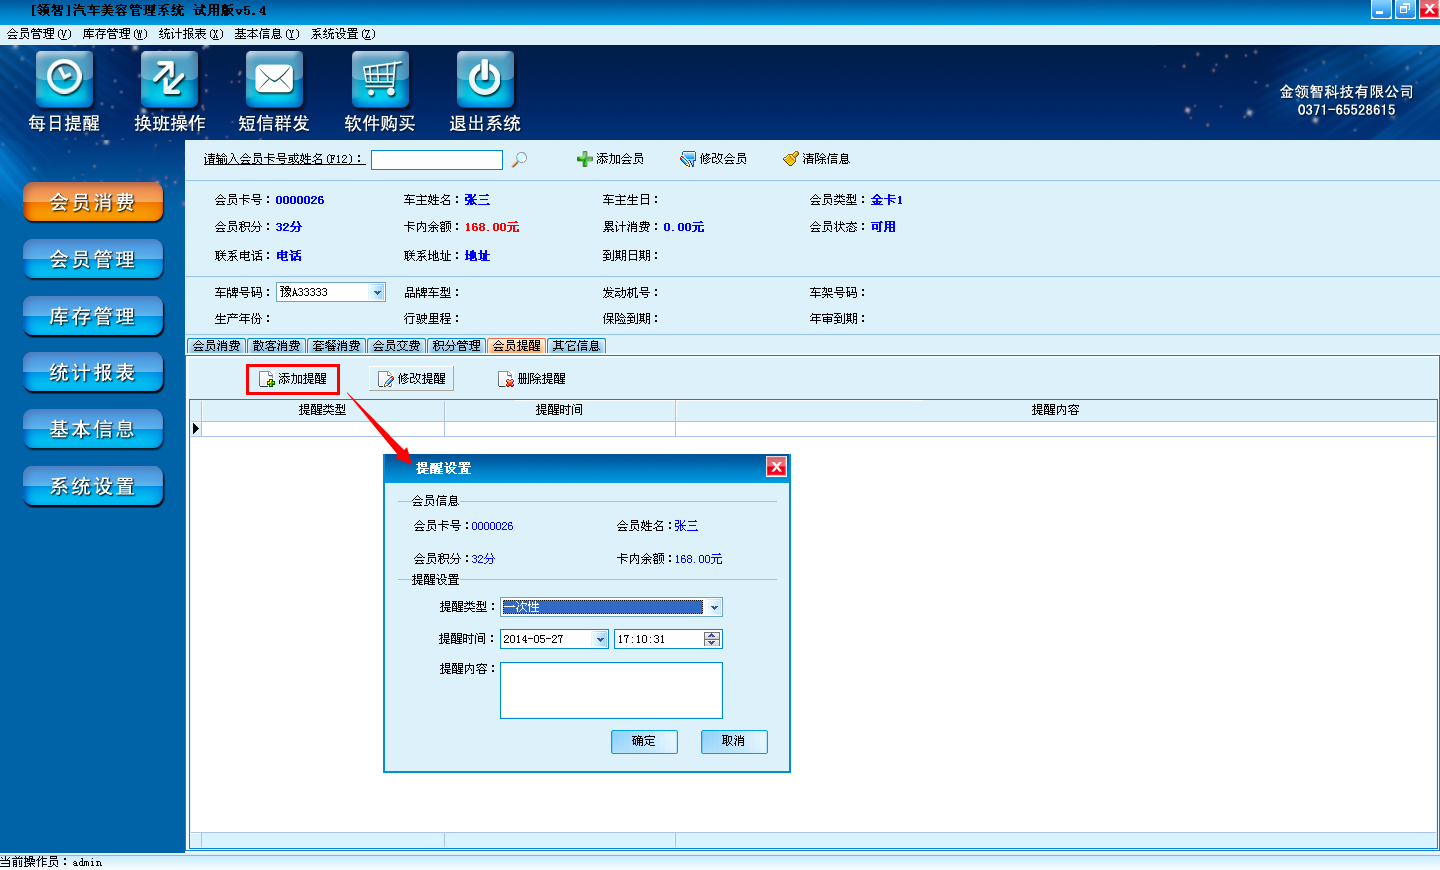
Task: Close the 提醒设置 dialog
Action: click(x=776, y=467)
